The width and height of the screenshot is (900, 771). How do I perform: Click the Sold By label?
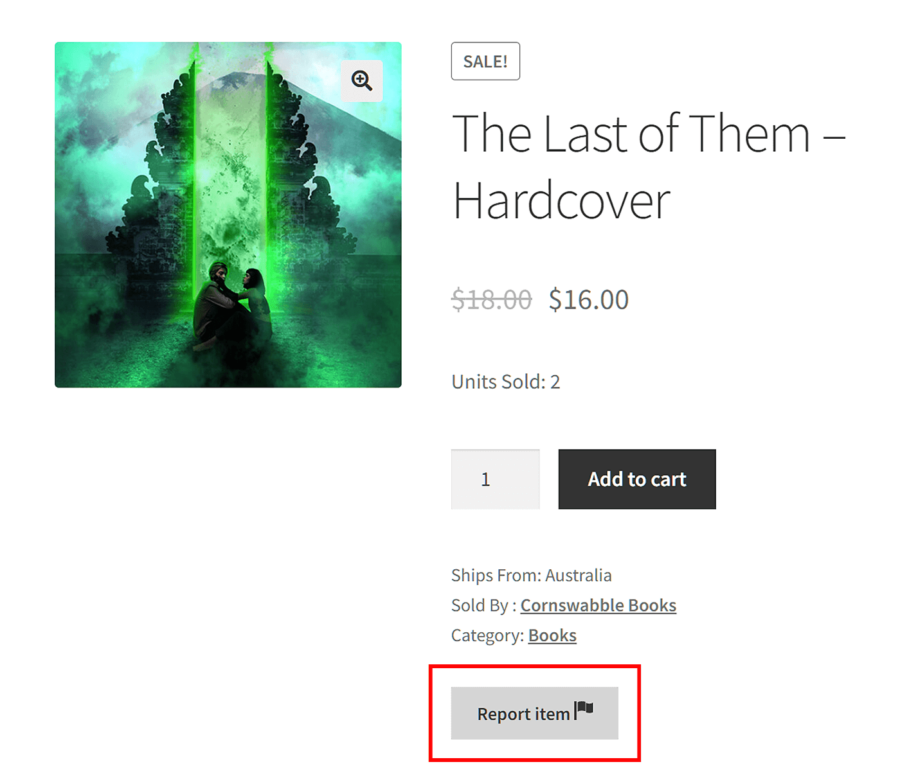tap(483, 605)
